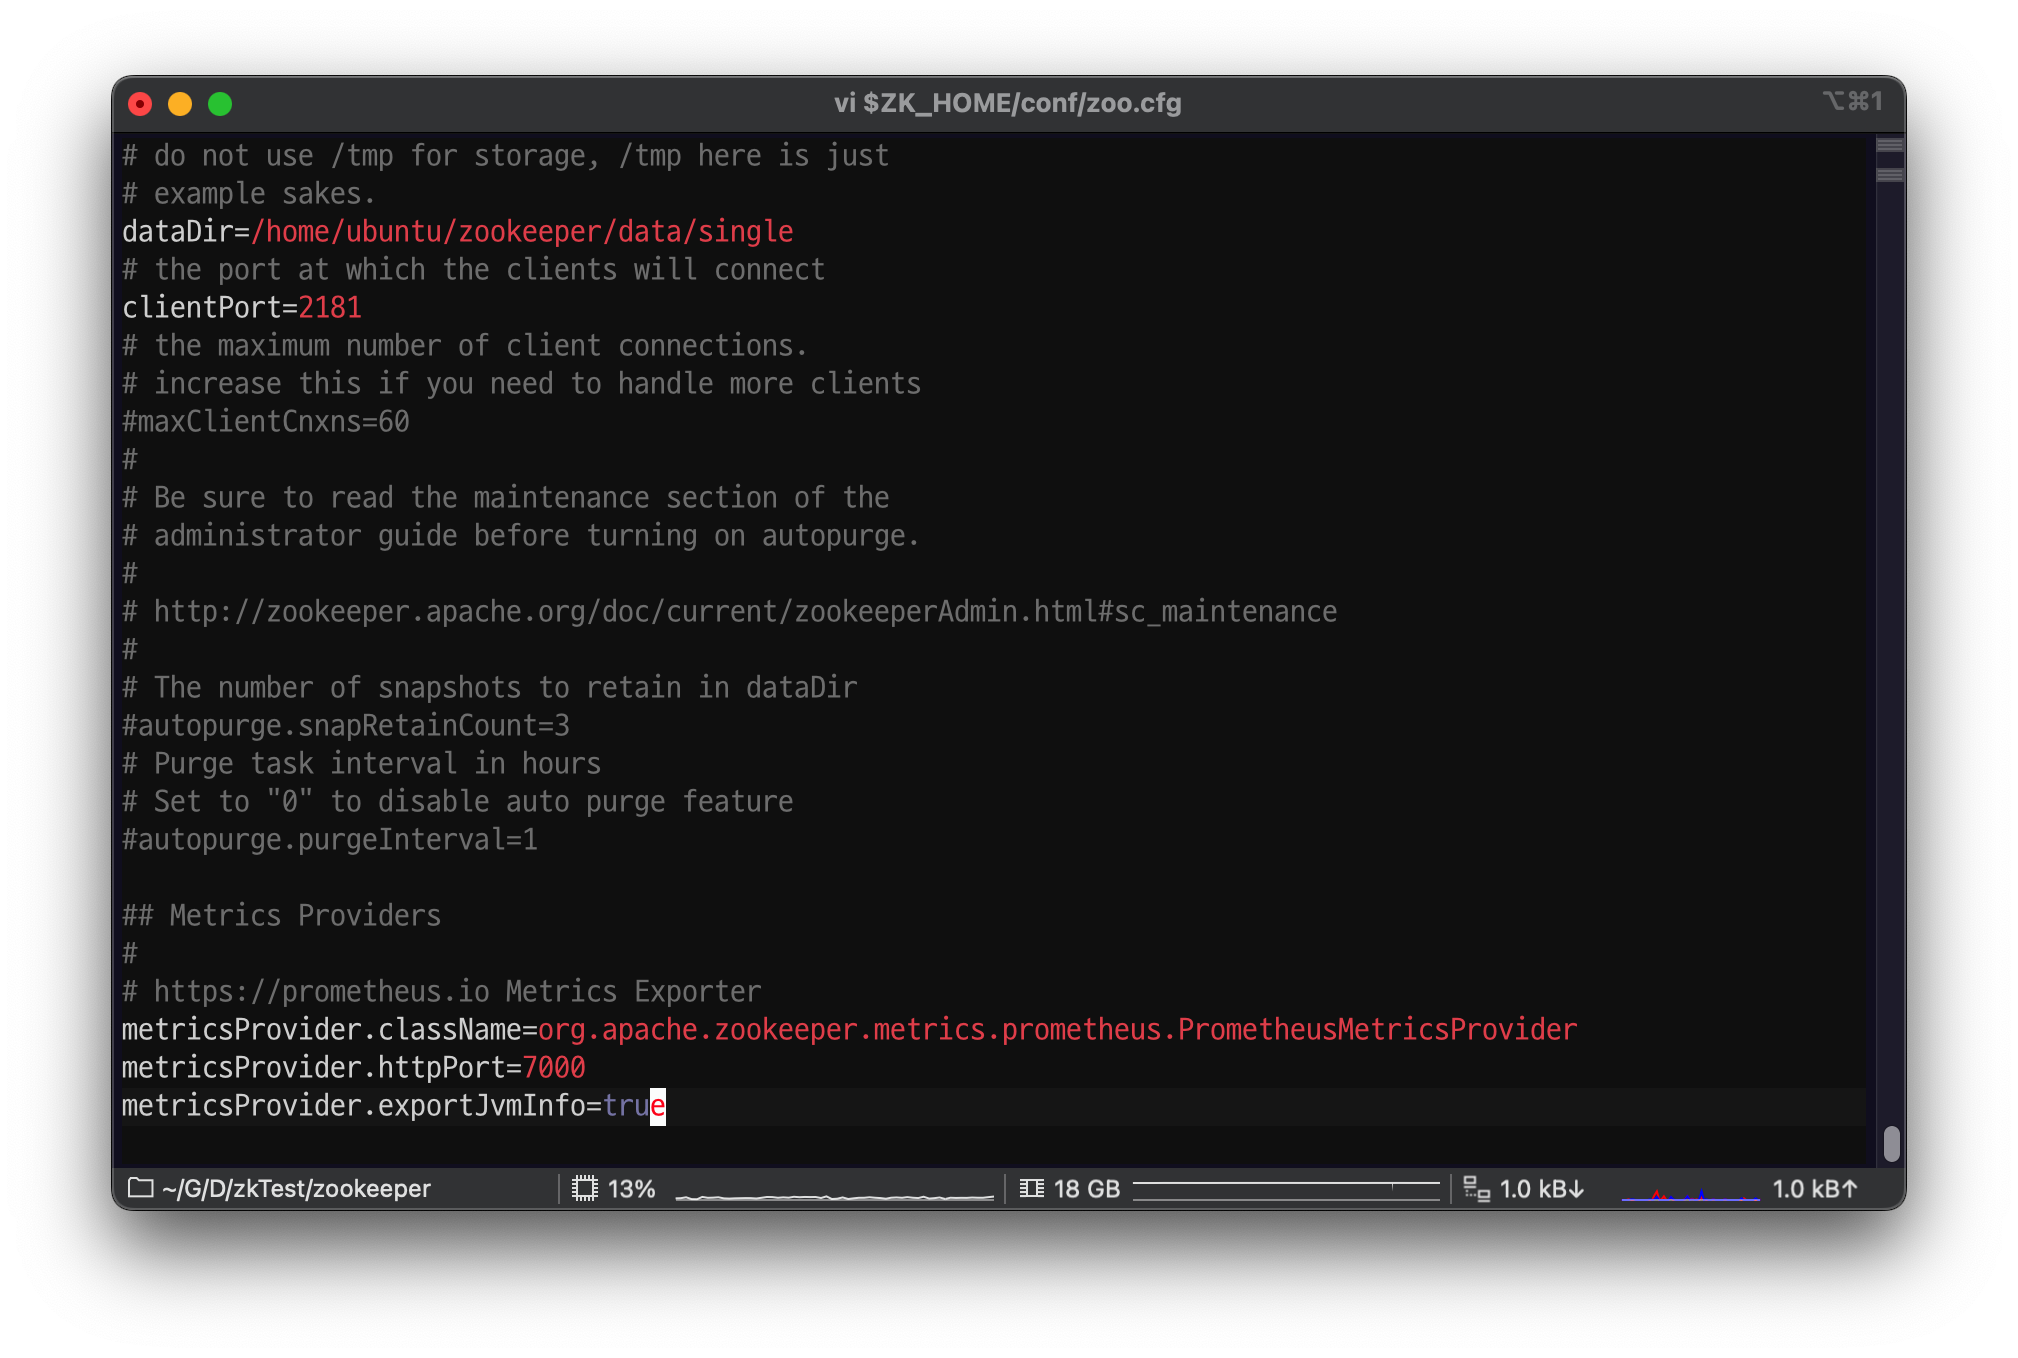
Task: Click the 13% CPU usage label
Action: click(631, 1188)
